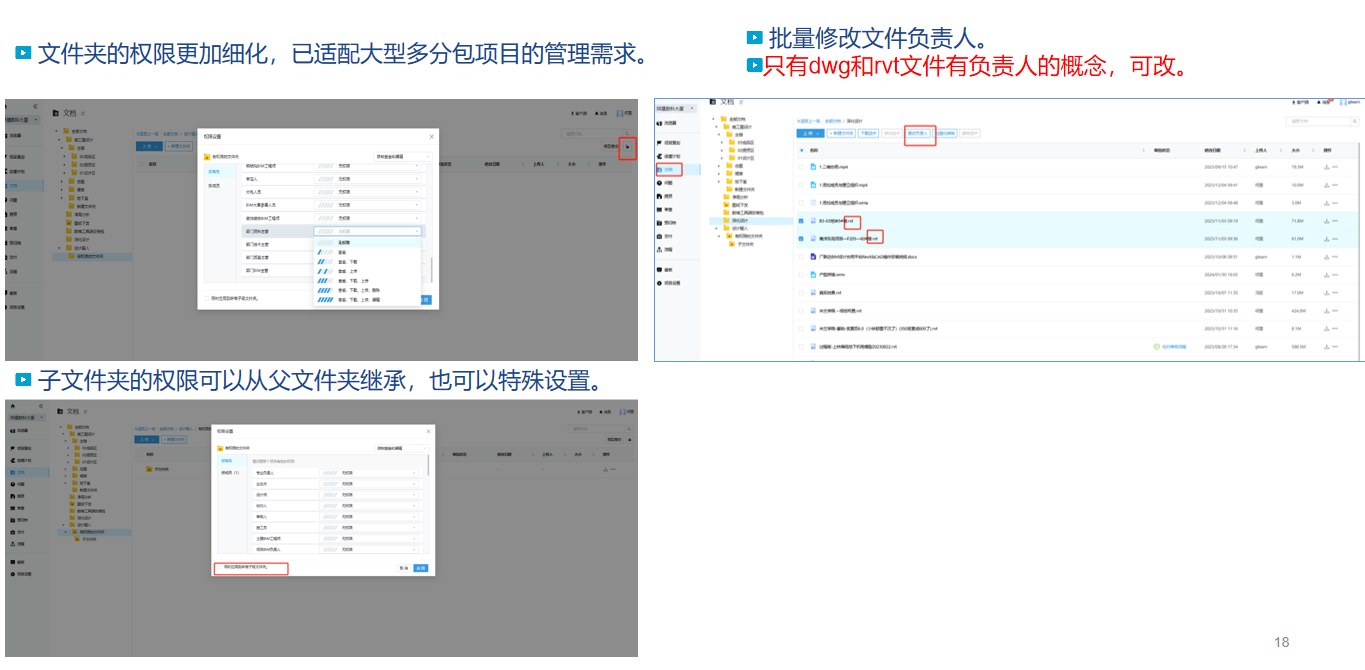This screenshot has width=1365, height=670.
Task: Click the search magnifier icon in the right screenshot
Action: (1355, 121)
